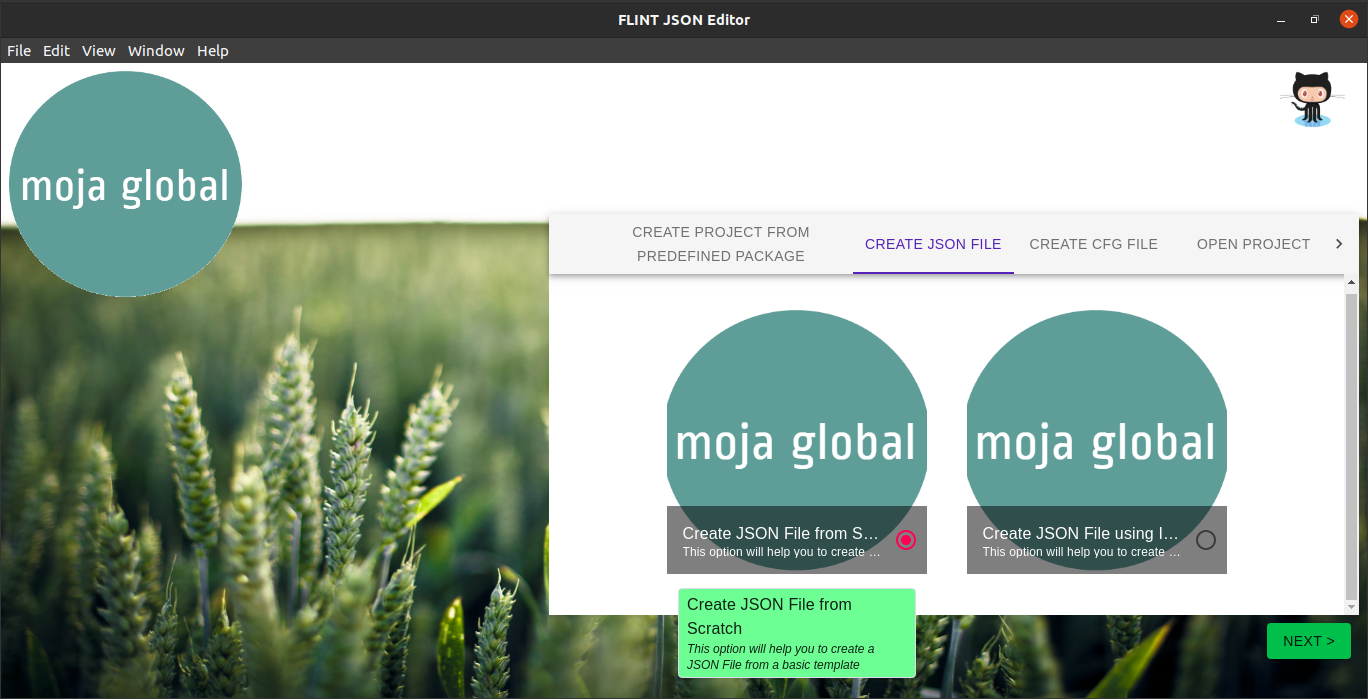The width and height of the screenshot is (1368, 699).
Task: Minimize the FLINT JSON Editor window
Action: tap(1281, 19)
